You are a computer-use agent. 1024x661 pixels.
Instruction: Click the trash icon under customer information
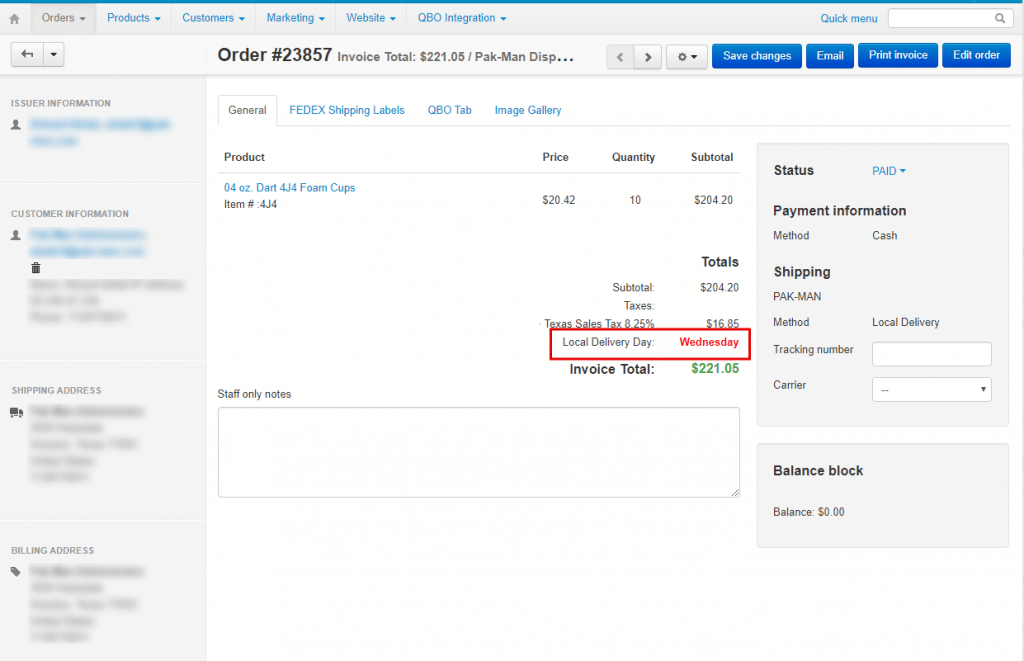[36, 268]
